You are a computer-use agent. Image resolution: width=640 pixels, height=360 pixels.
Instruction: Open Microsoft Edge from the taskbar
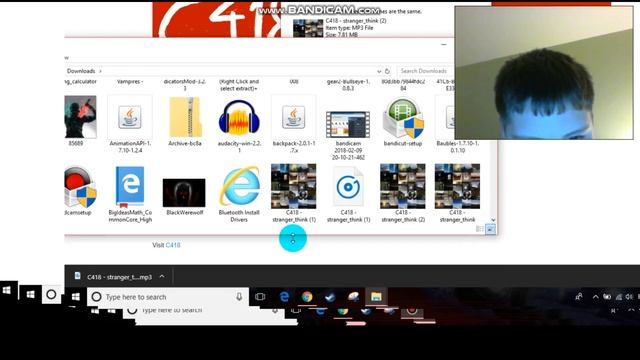point(284,297)
